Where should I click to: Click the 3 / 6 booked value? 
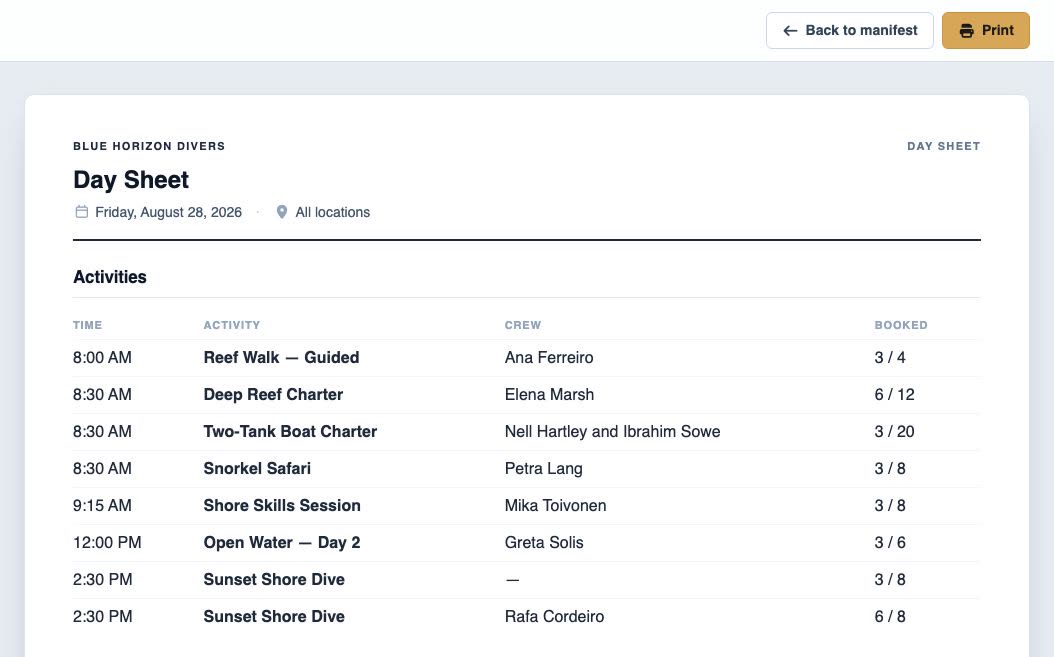pos(890,542)
